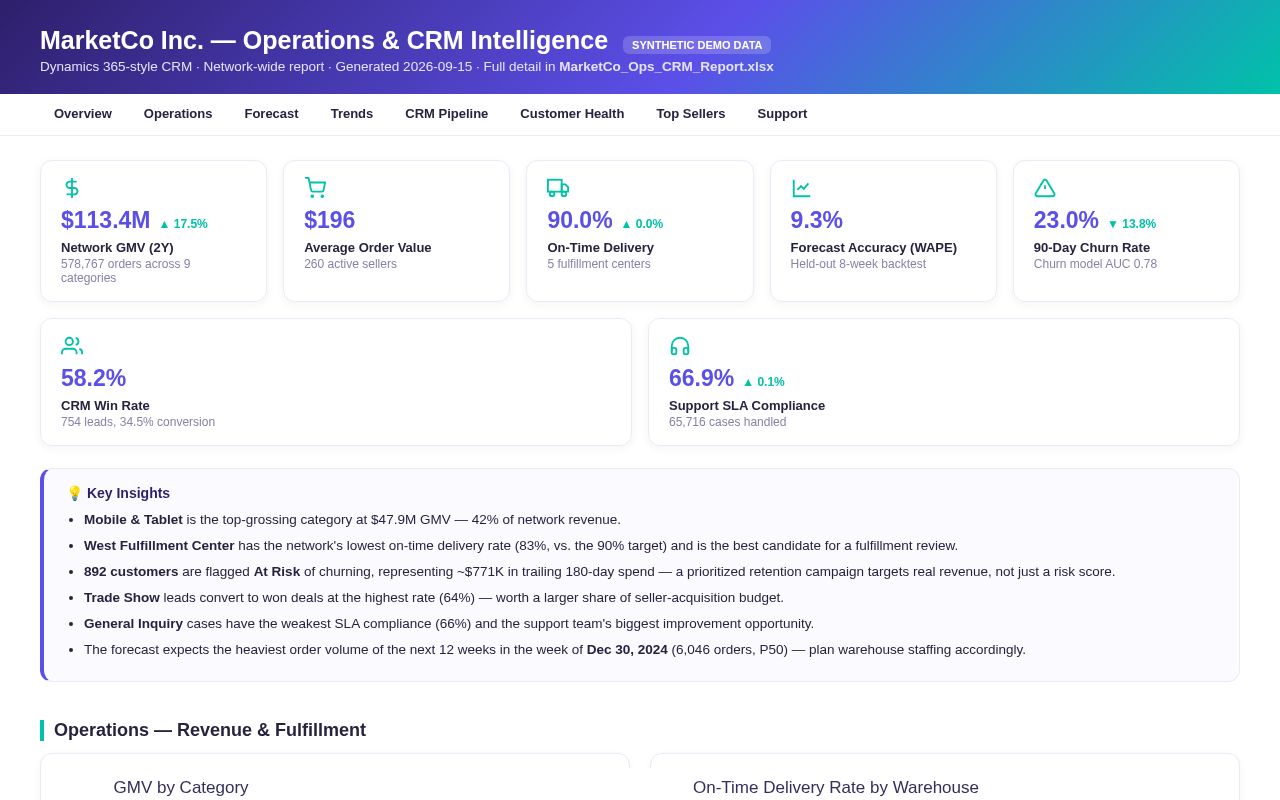Click the headset icon on Support SLA Compliance card
The width and height of the screenshot is (1280, 800).
tap(680, 346)
